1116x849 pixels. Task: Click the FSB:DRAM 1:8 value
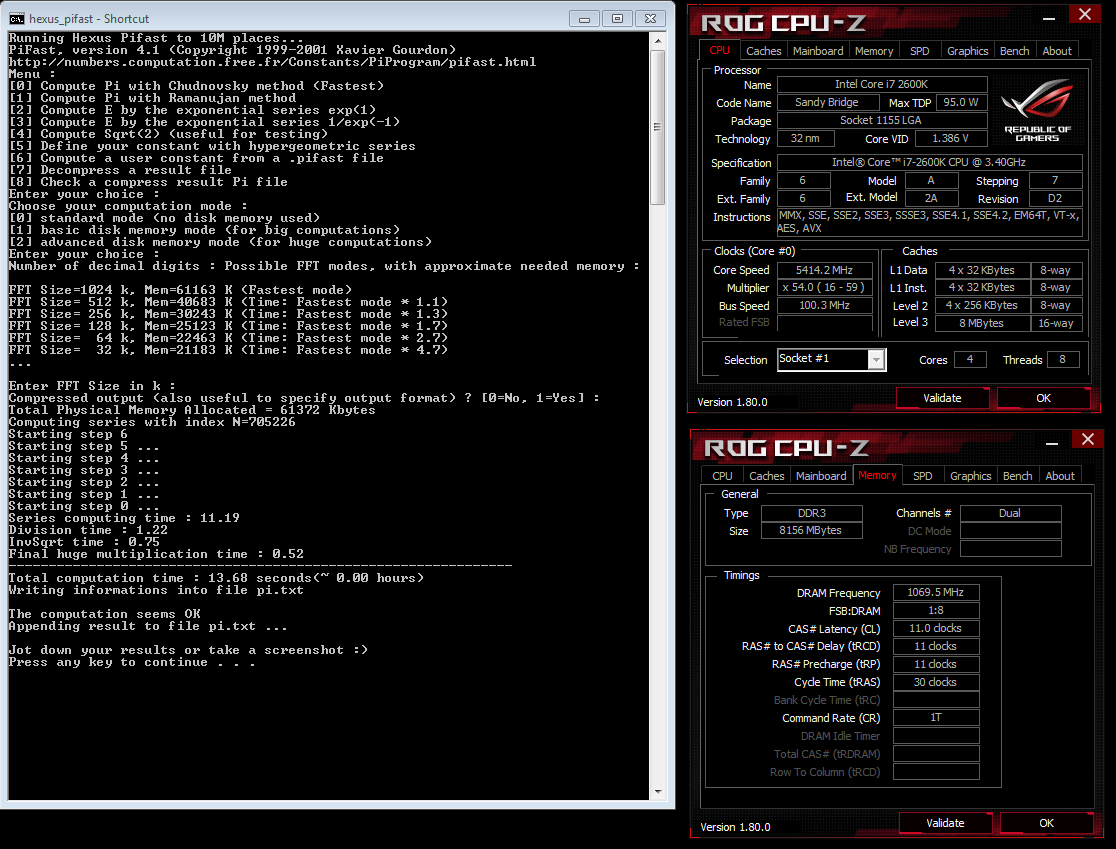(x=936, y=610)
